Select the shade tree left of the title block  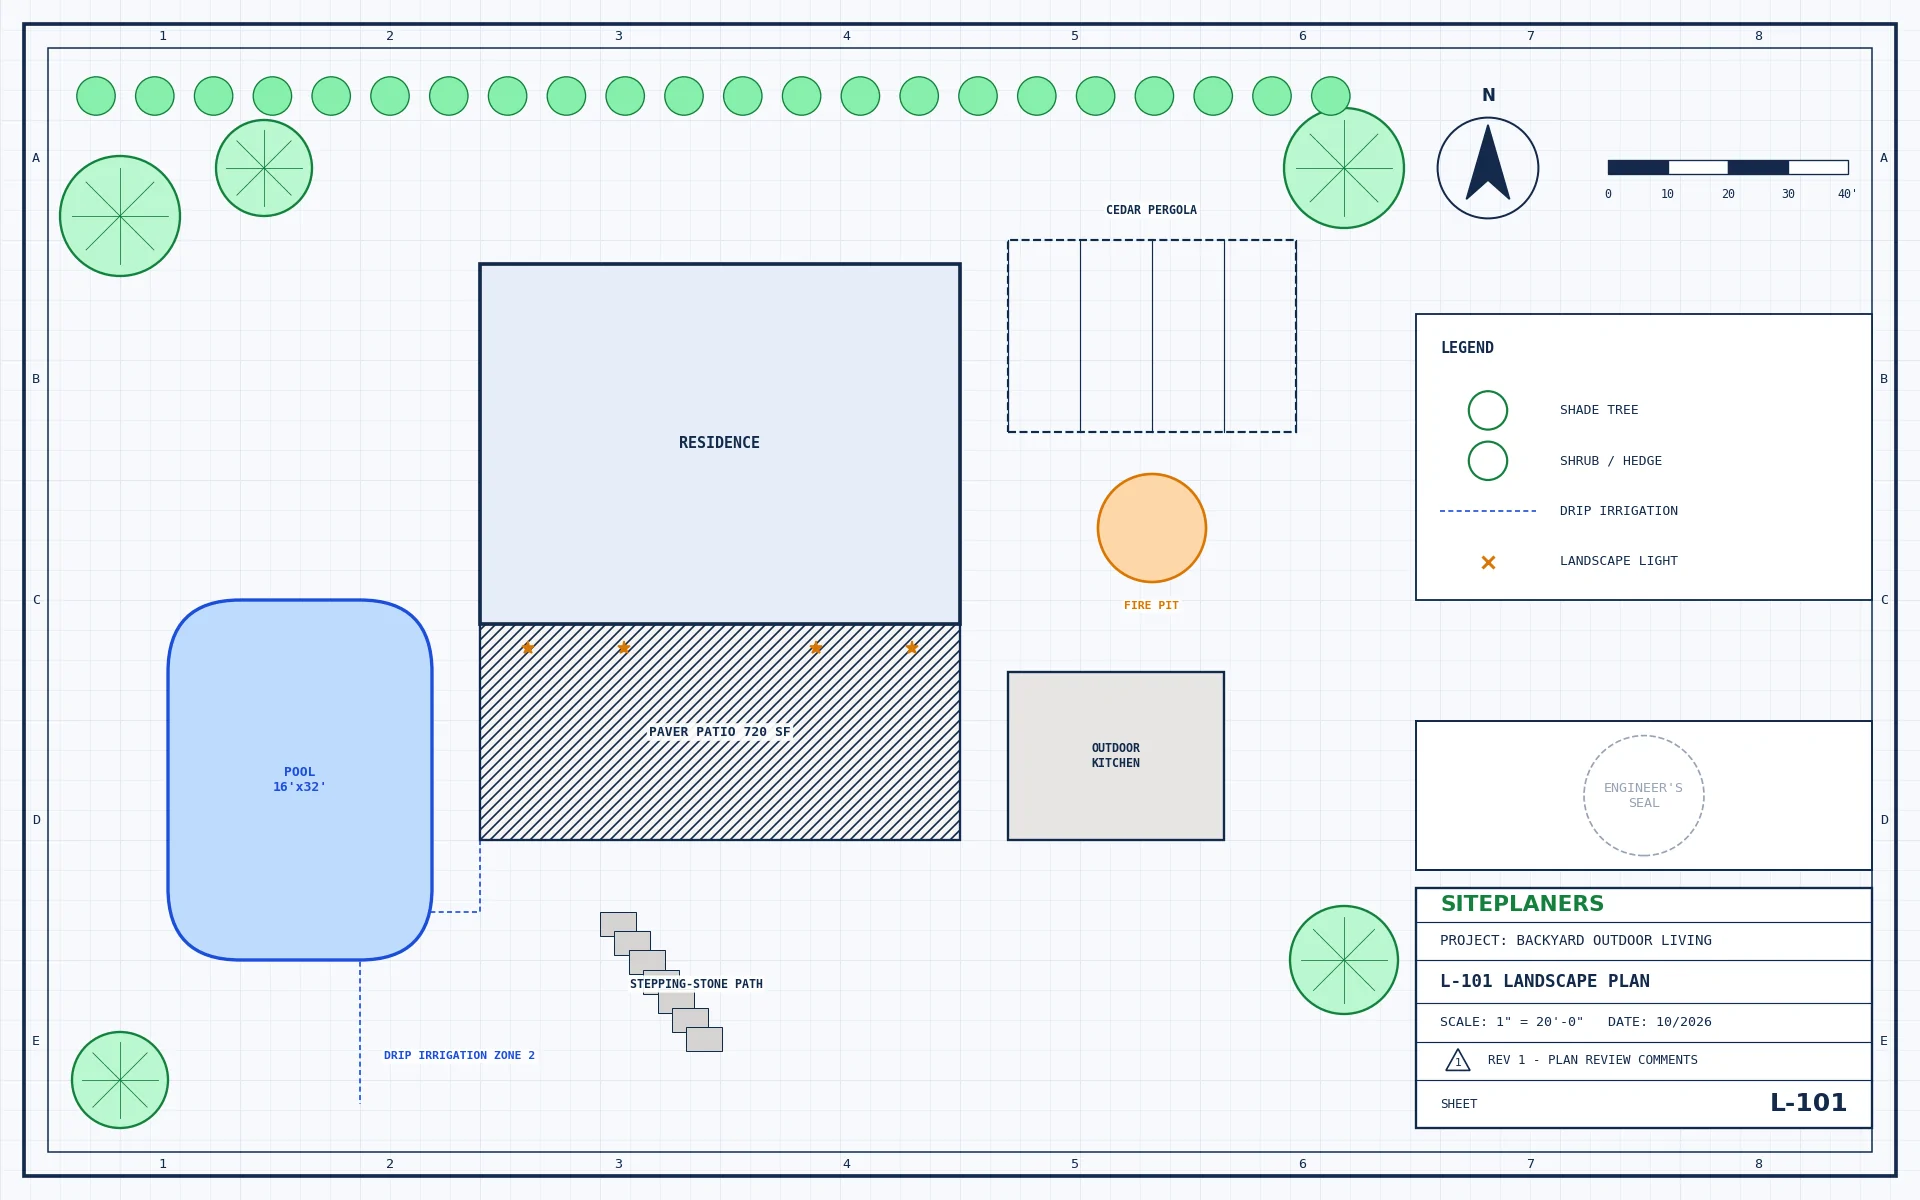click(1344, 960)
